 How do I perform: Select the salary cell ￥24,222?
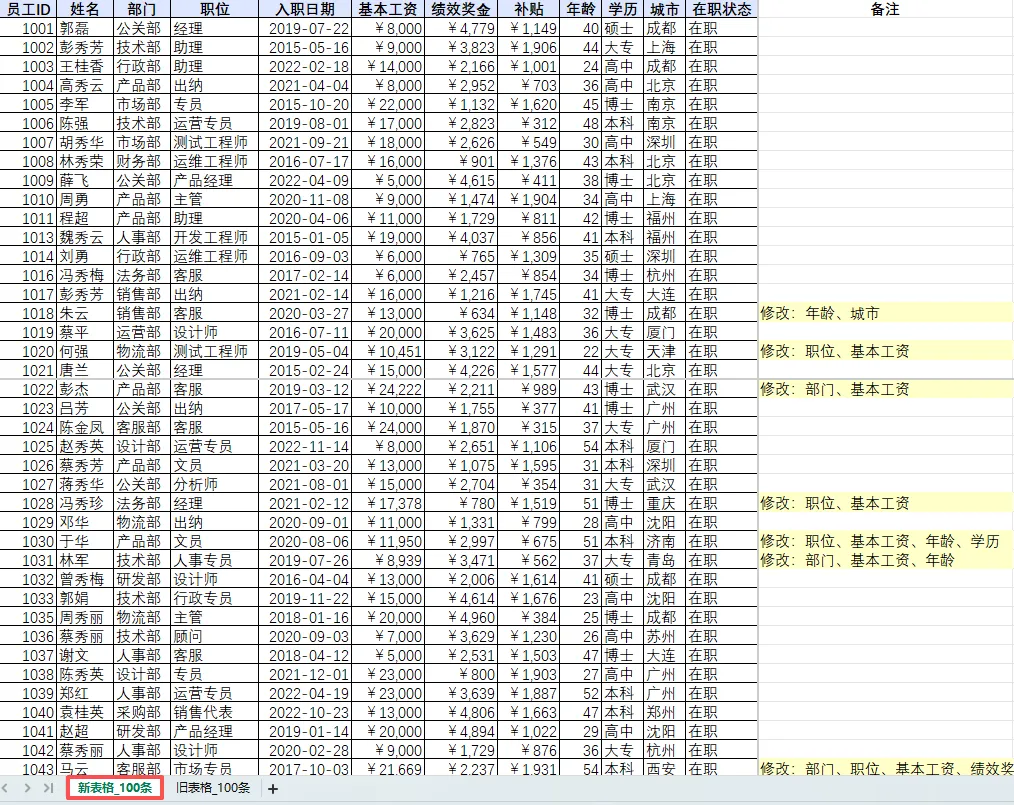387,389
